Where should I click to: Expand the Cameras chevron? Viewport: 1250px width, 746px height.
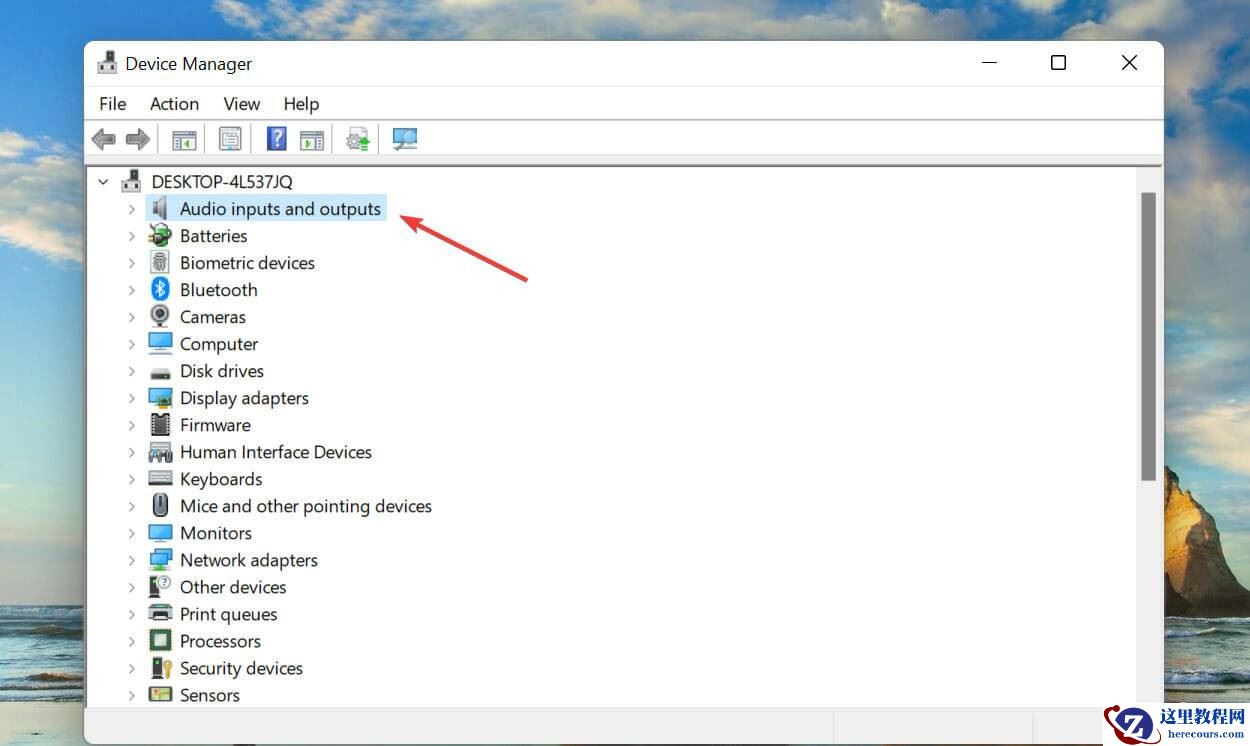point(131,317)
